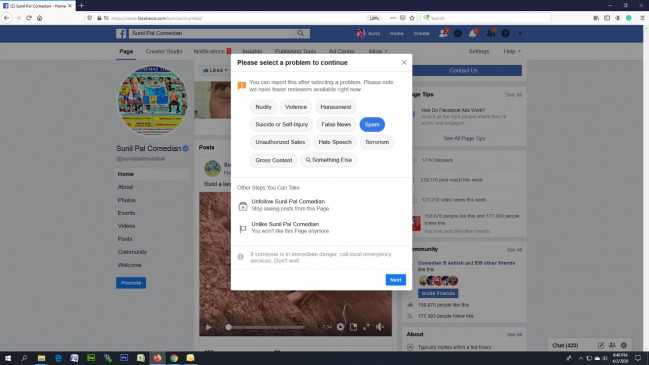Expand the More dropdown tab
The width and height of the screenshot is (649, 365).
(x=378, y=51)
